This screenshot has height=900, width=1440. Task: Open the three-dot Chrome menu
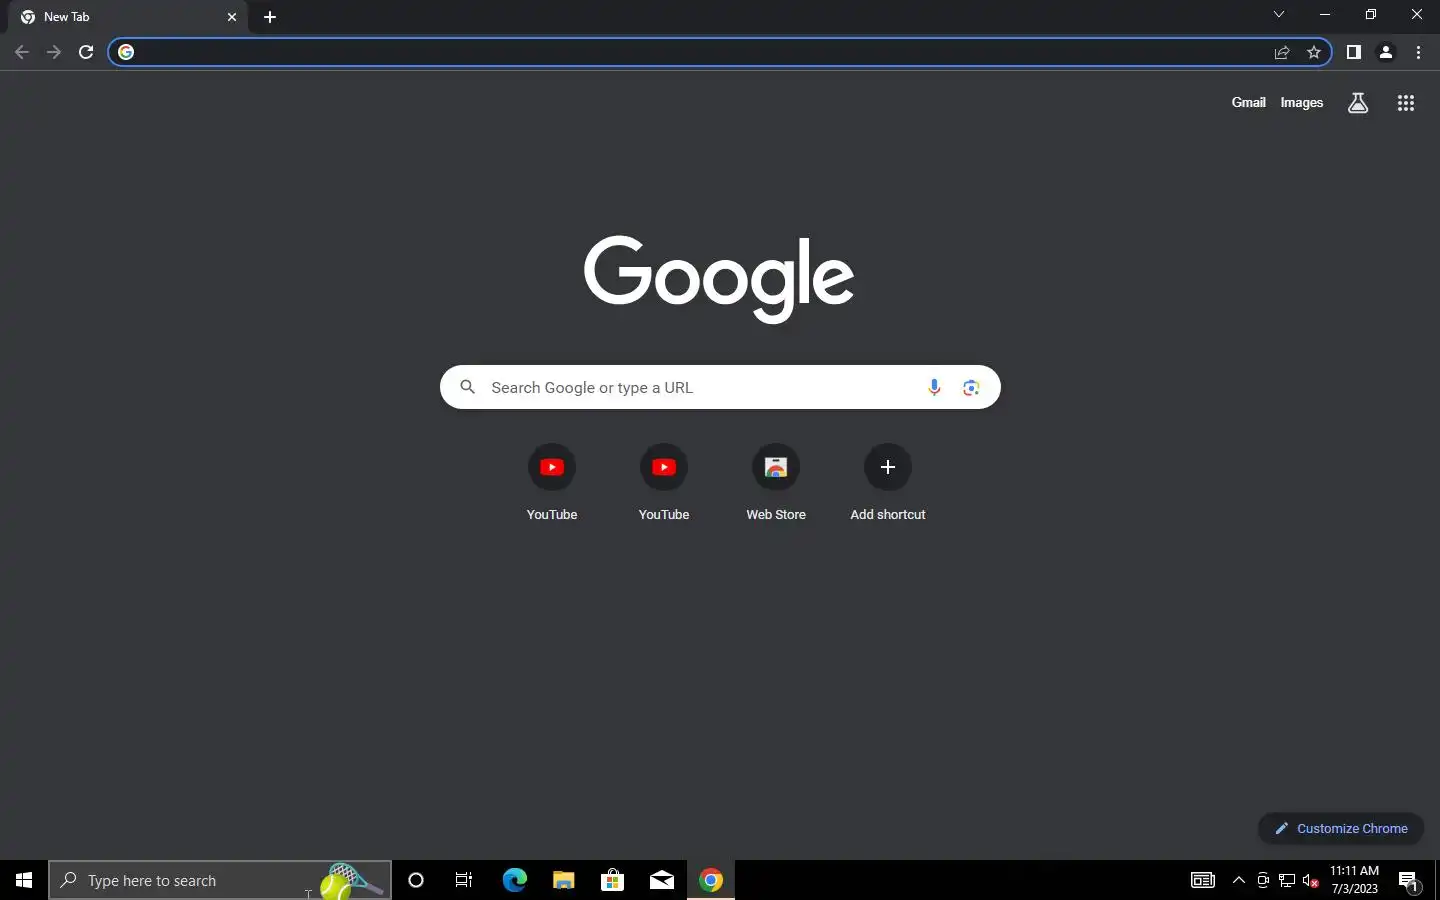click(x=1418, y=52)
